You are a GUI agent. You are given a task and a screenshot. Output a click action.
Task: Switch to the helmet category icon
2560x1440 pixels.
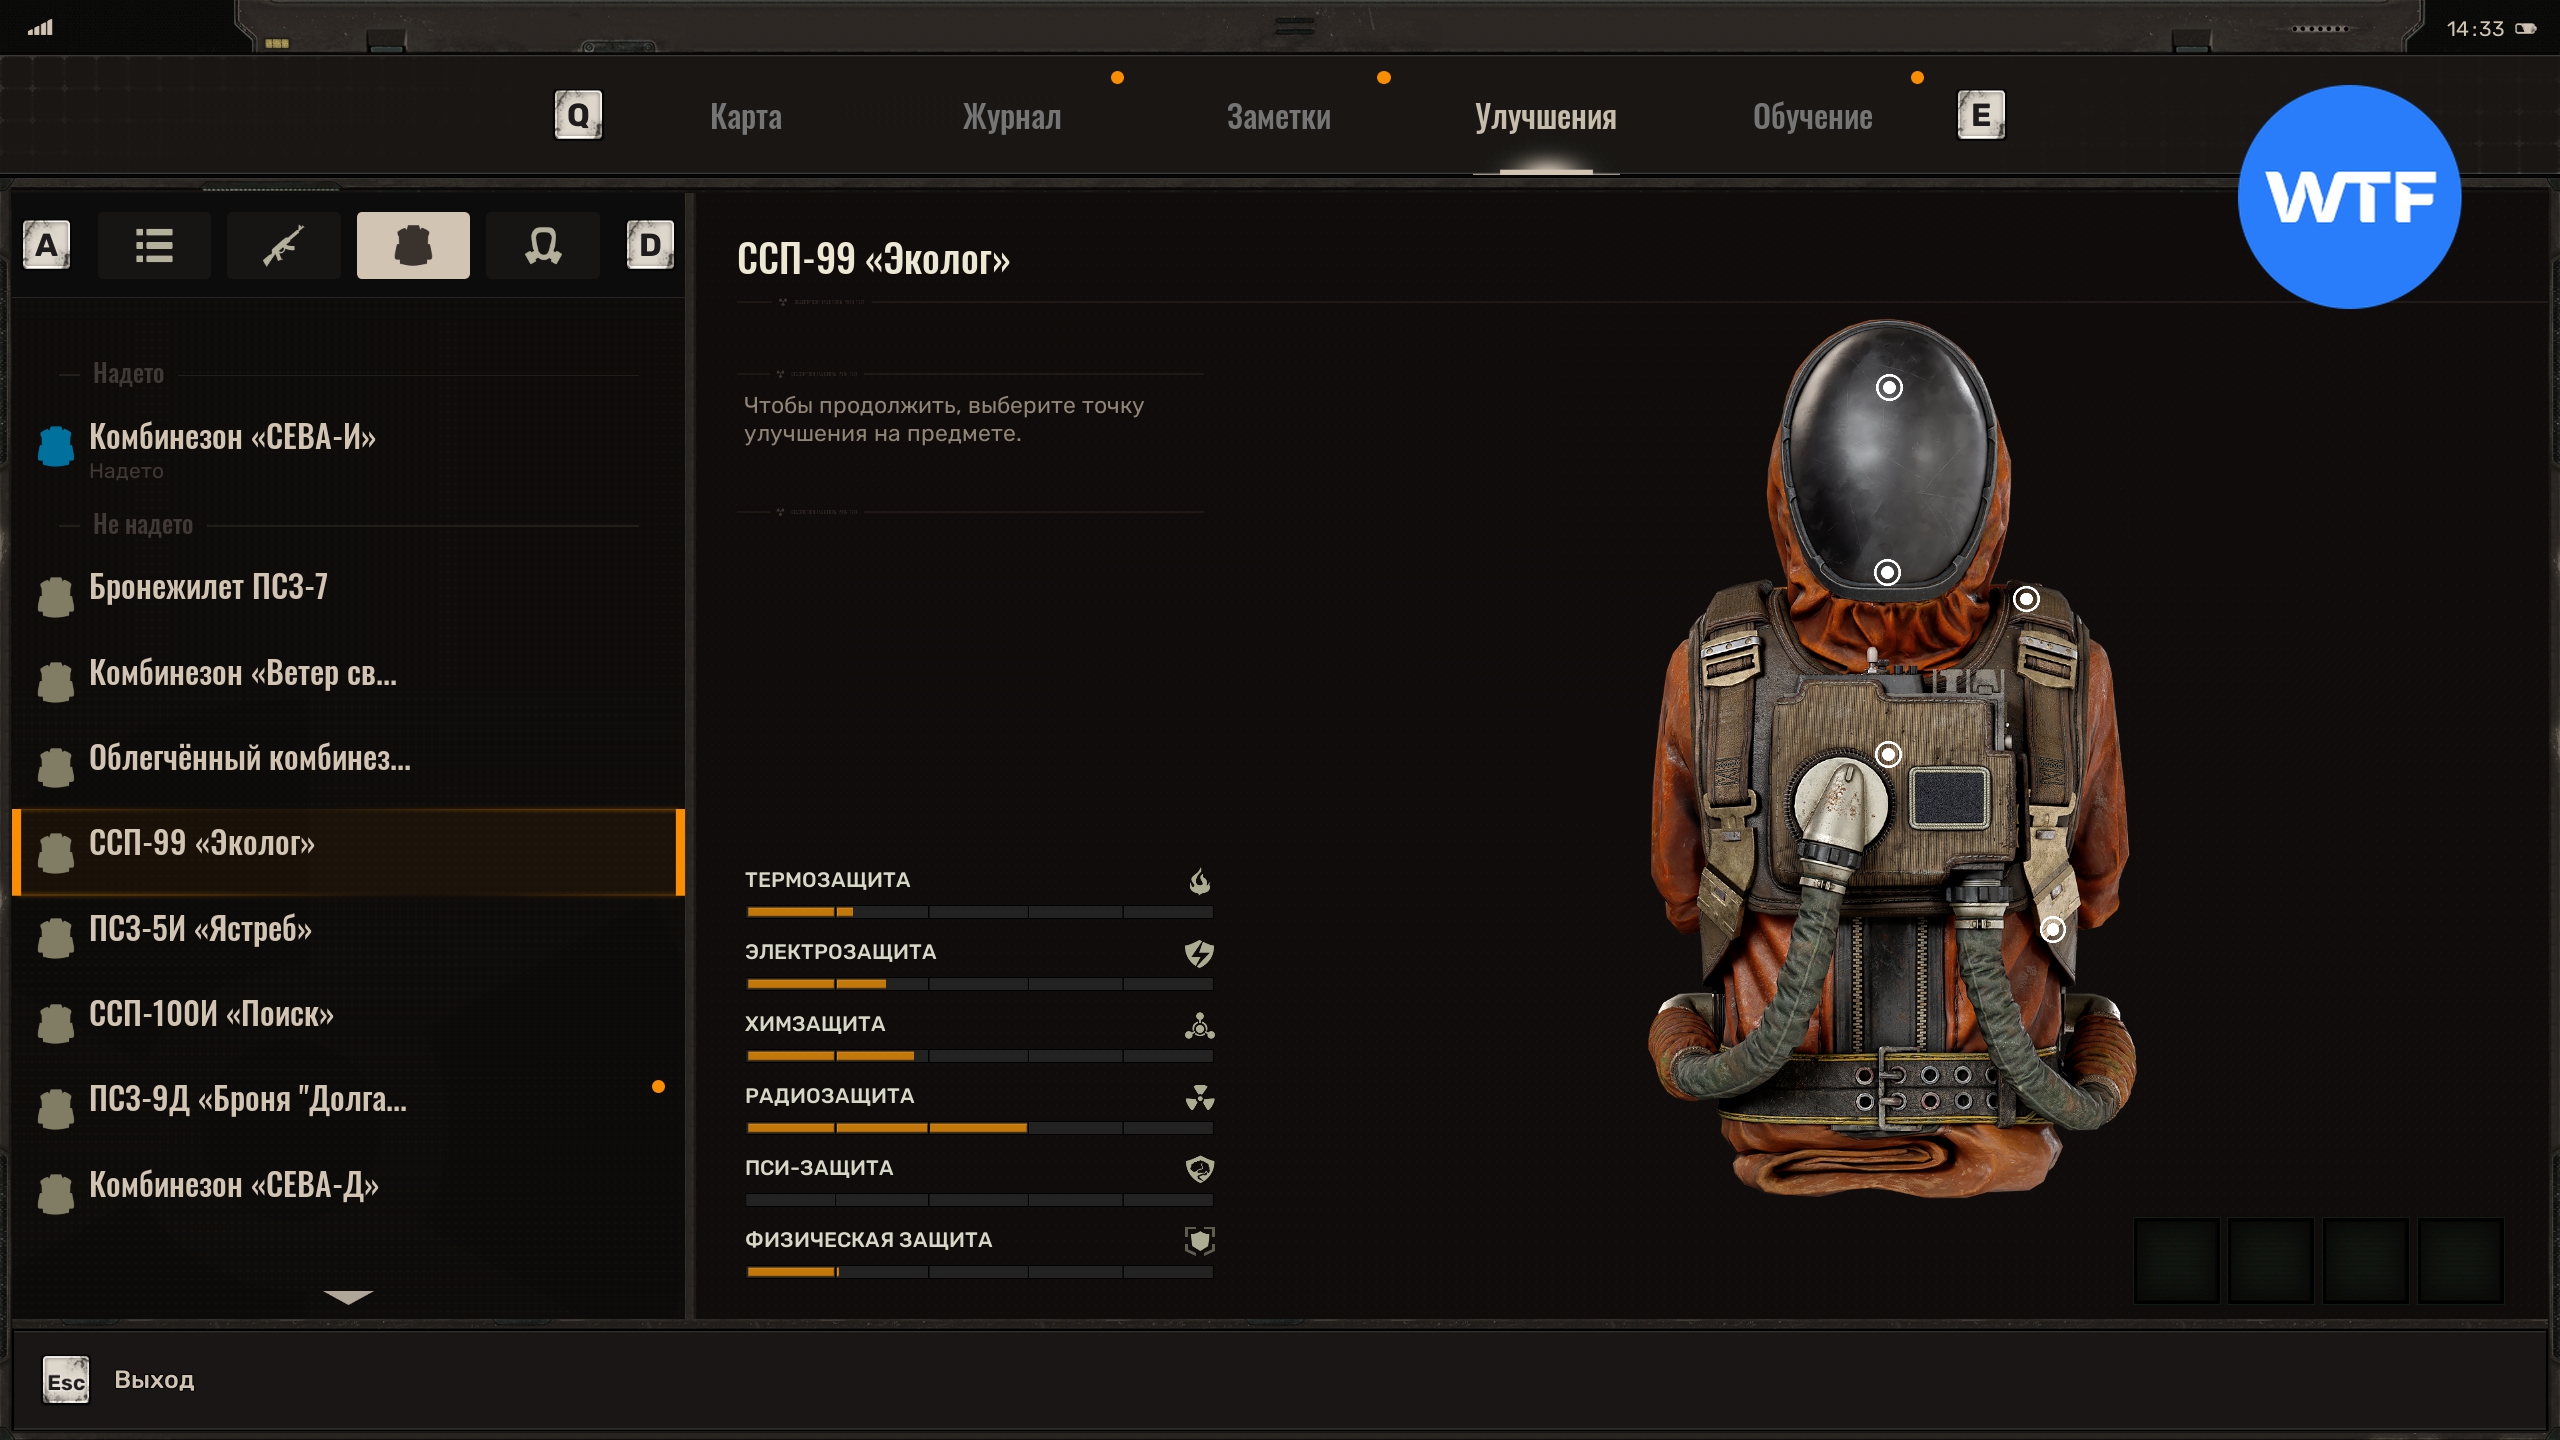[x=542, y=245]
